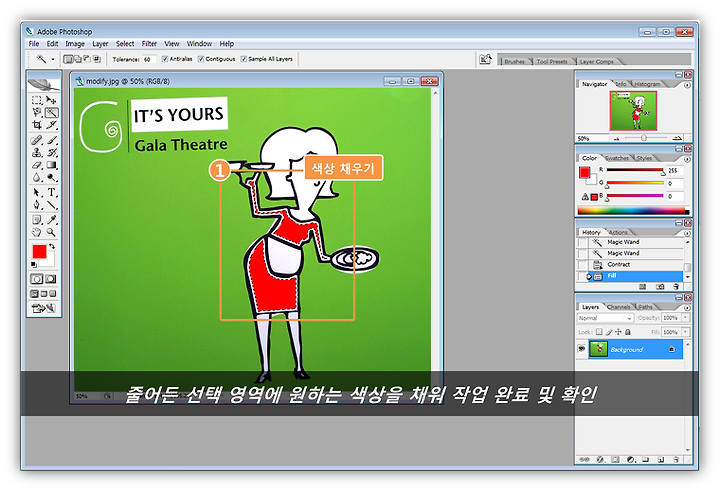Select the Move tool

click(x=51, y=100)
